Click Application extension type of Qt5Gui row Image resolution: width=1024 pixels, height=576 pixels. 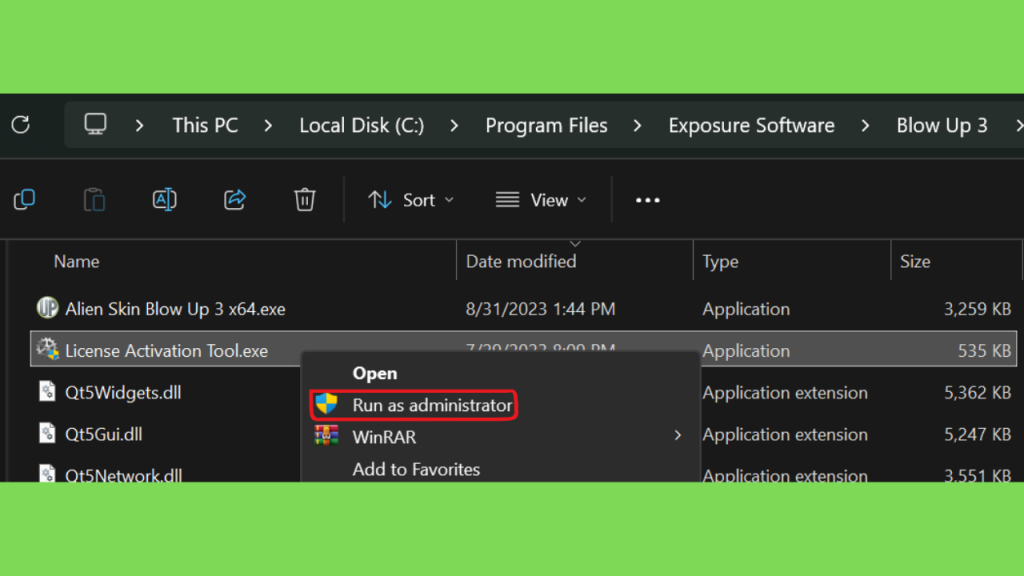[x=785, y=434]
